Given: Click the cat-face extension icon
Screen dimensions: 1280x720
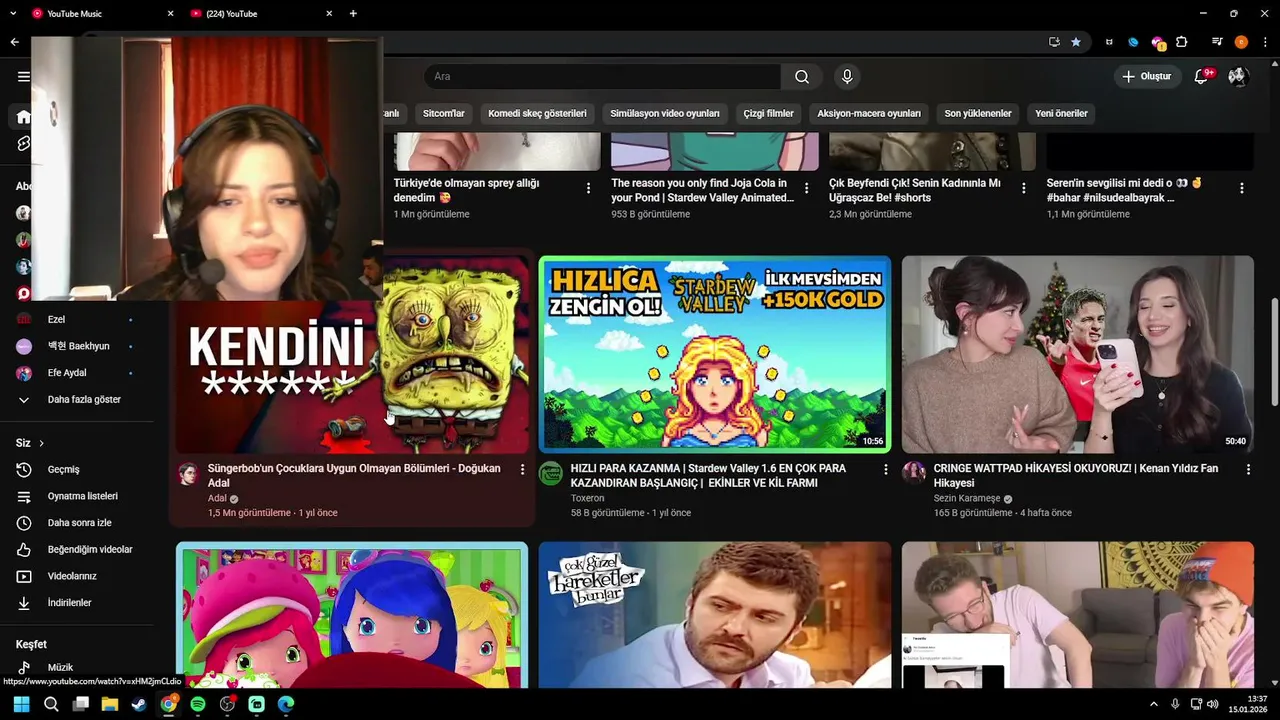Looking at the screenshot, I should 1109,42.
